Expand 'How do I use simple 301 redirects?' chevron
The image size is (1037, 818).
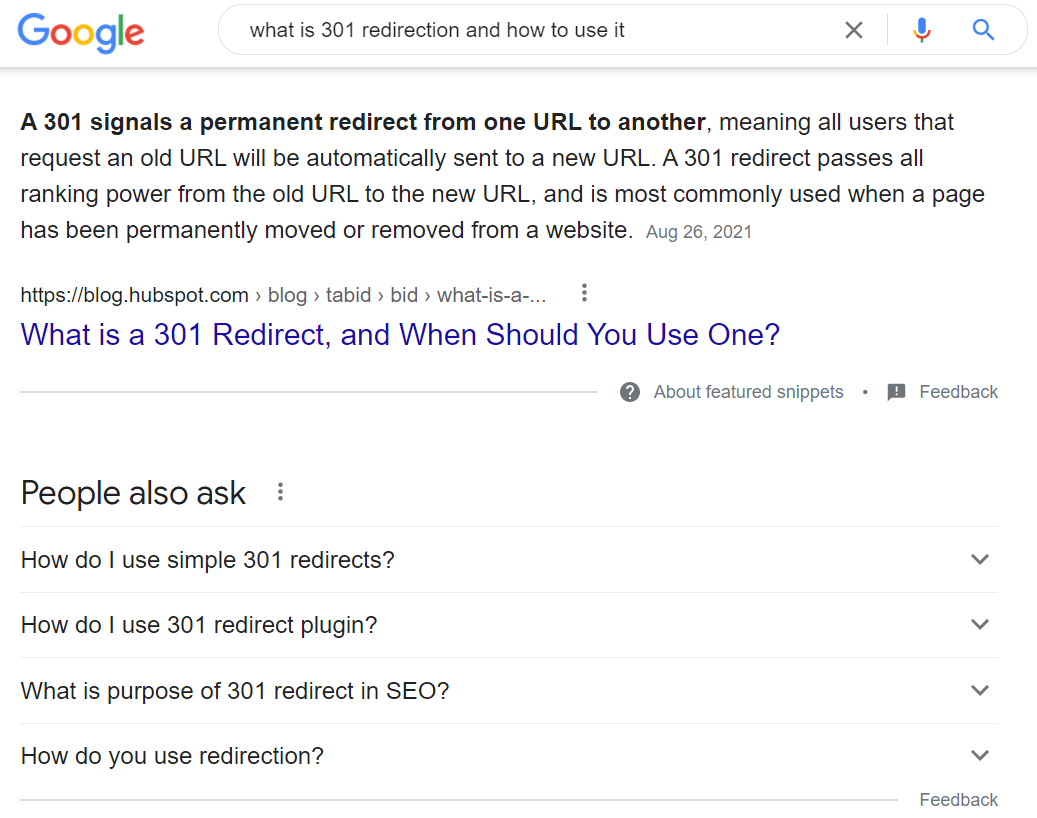click(980, 559)
